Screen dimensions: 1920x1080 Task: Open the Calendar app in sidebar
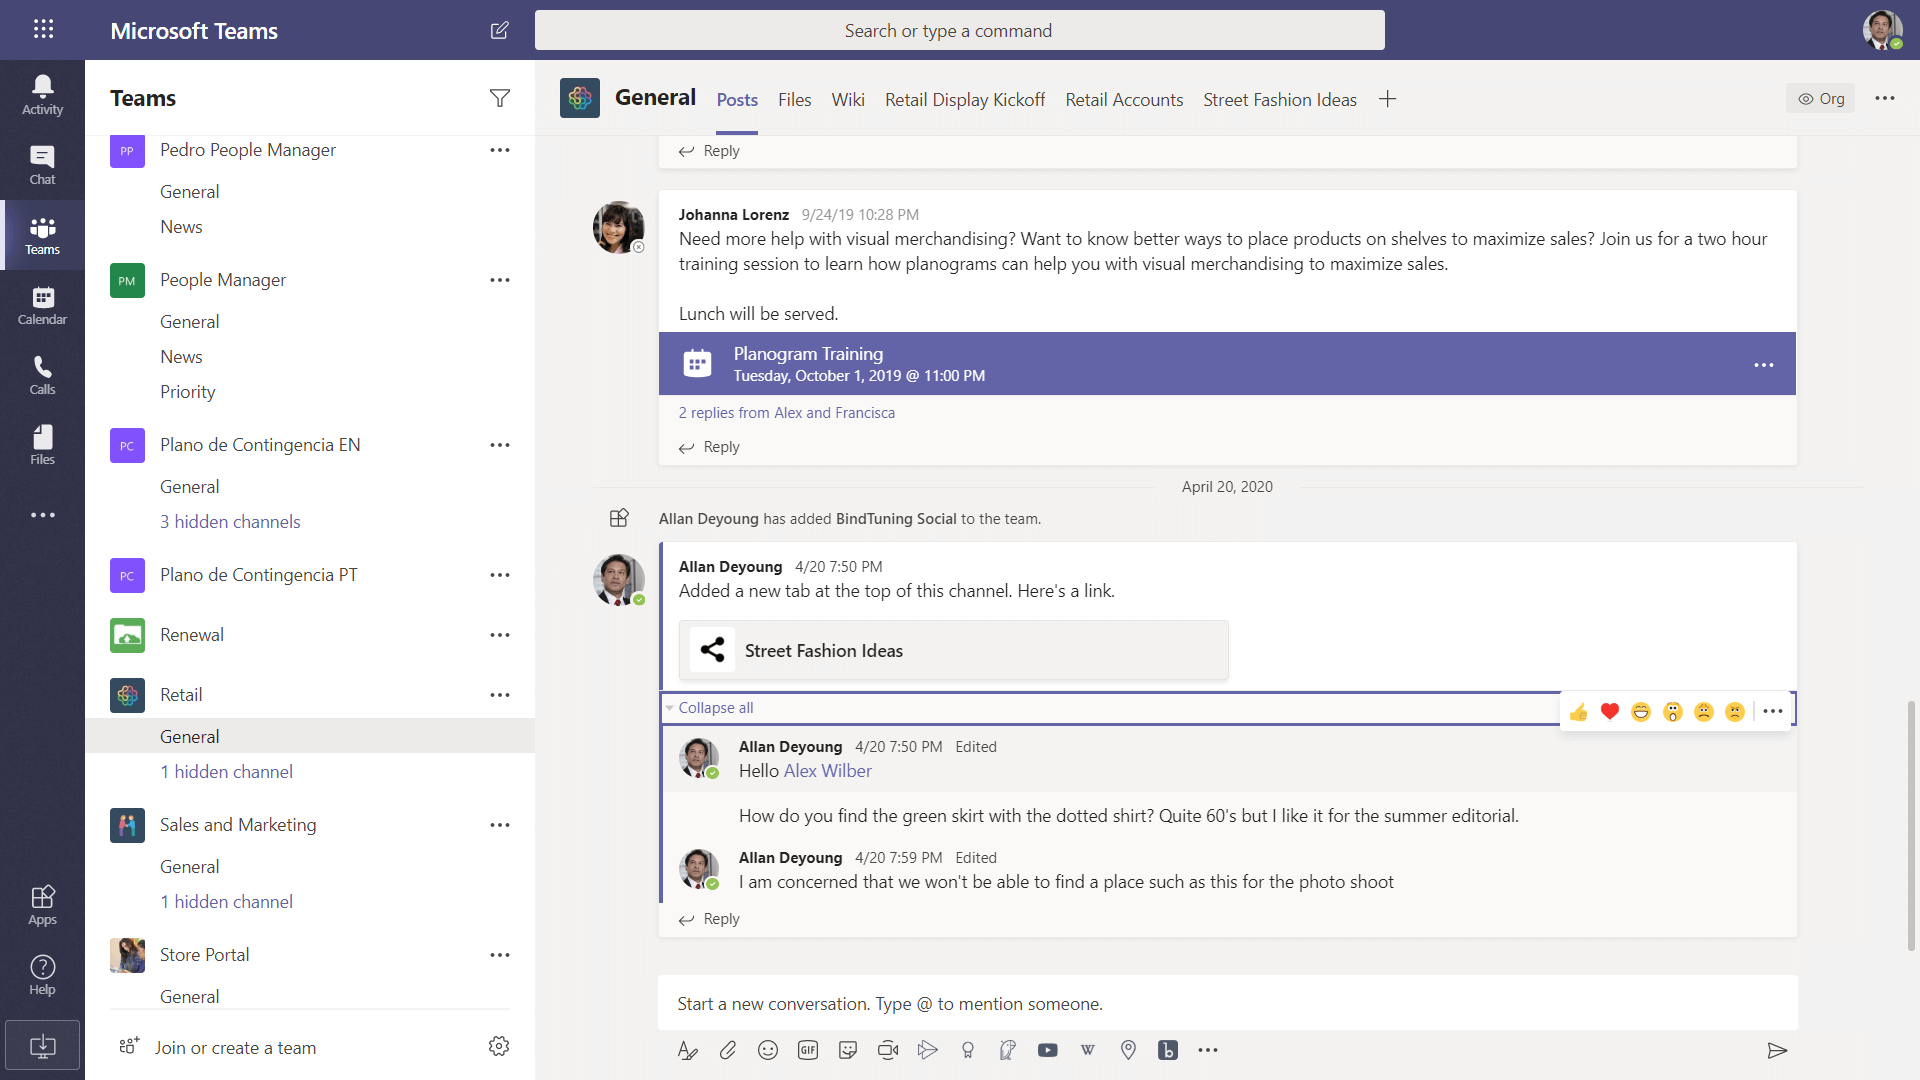click(42, 305)
